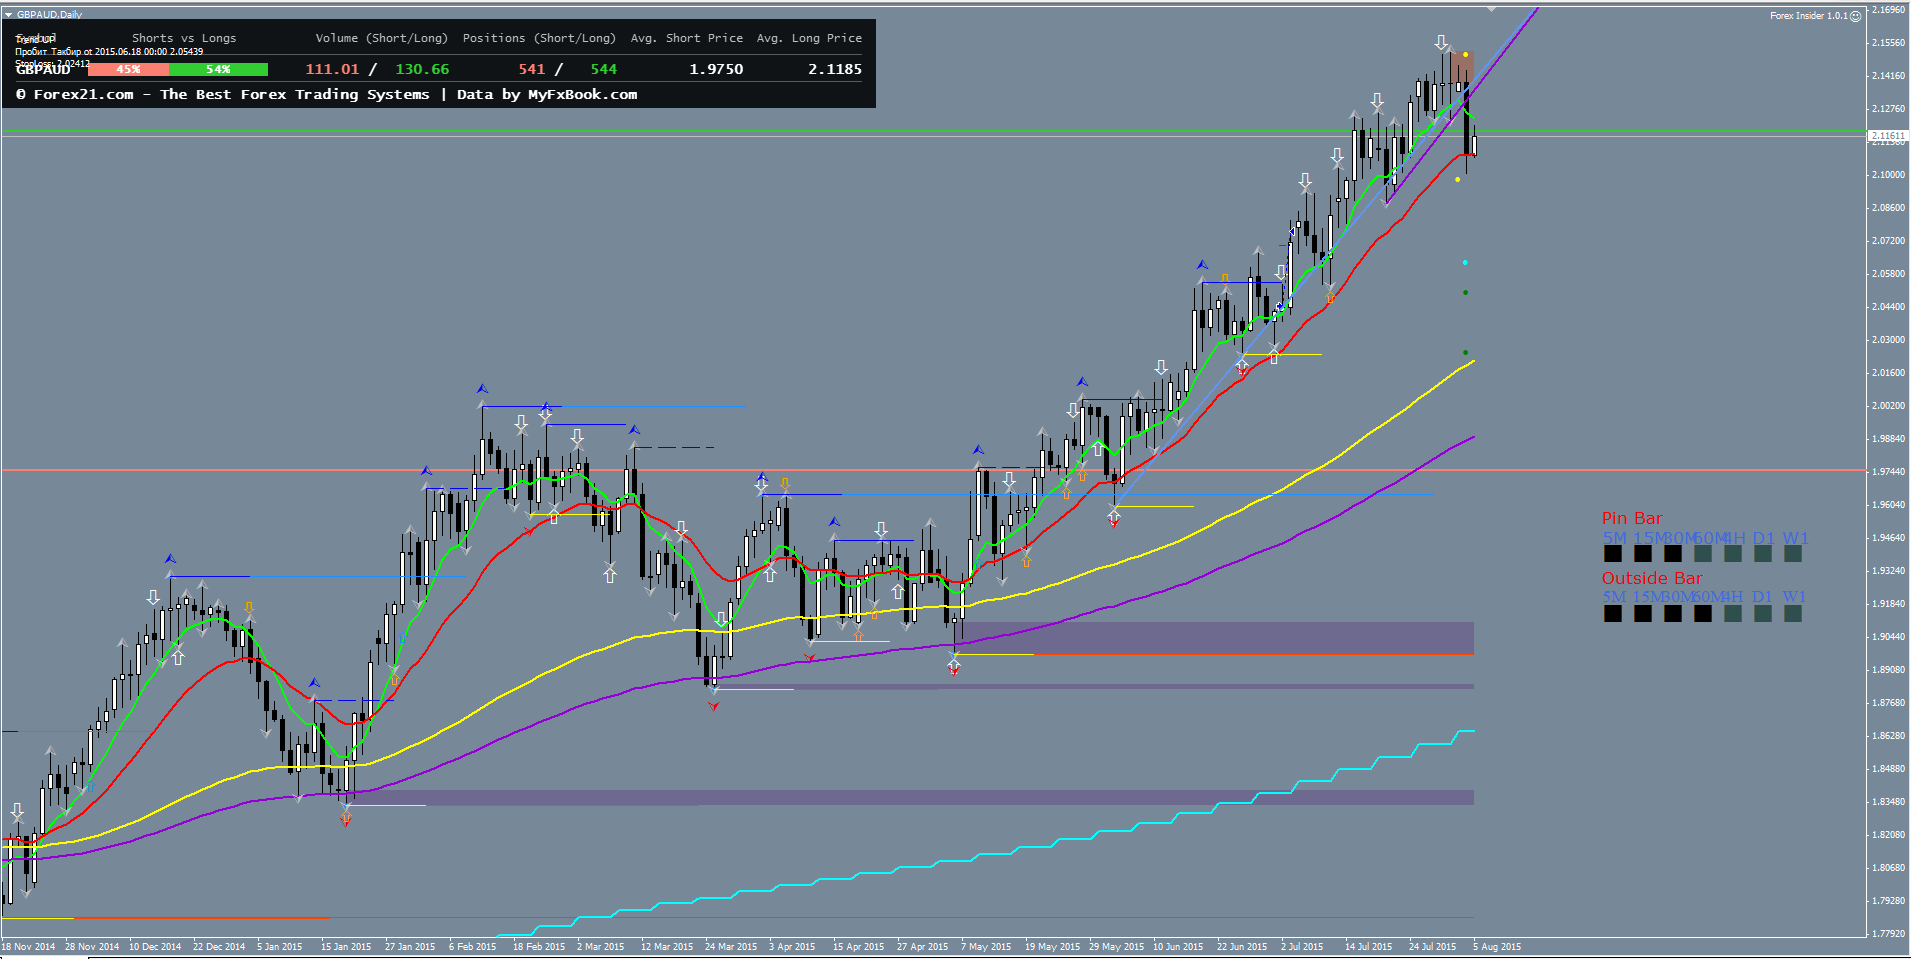Click the long volume value 130.66
The width and height of the screenshot is (1911, 959).
pos(422,69)
